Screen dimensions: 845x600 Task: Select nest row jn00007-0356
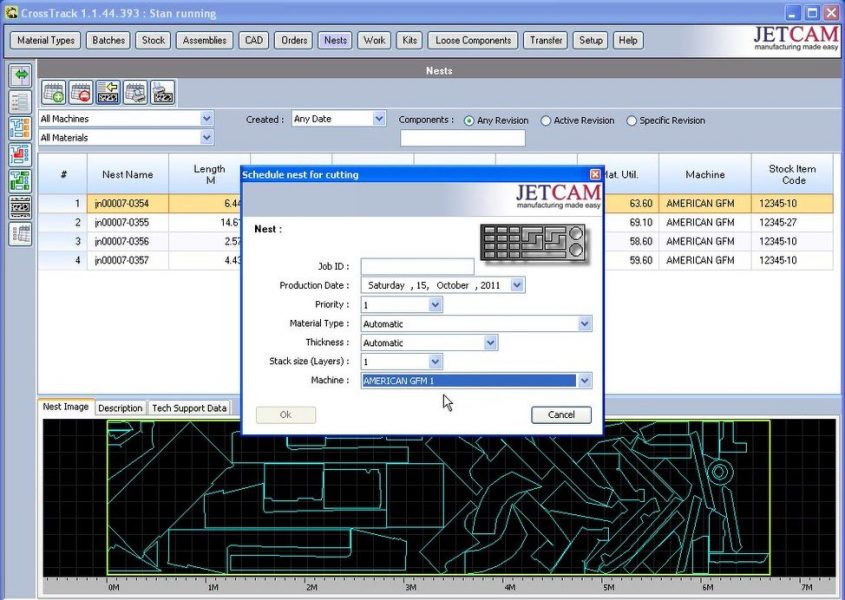point(435,242)
